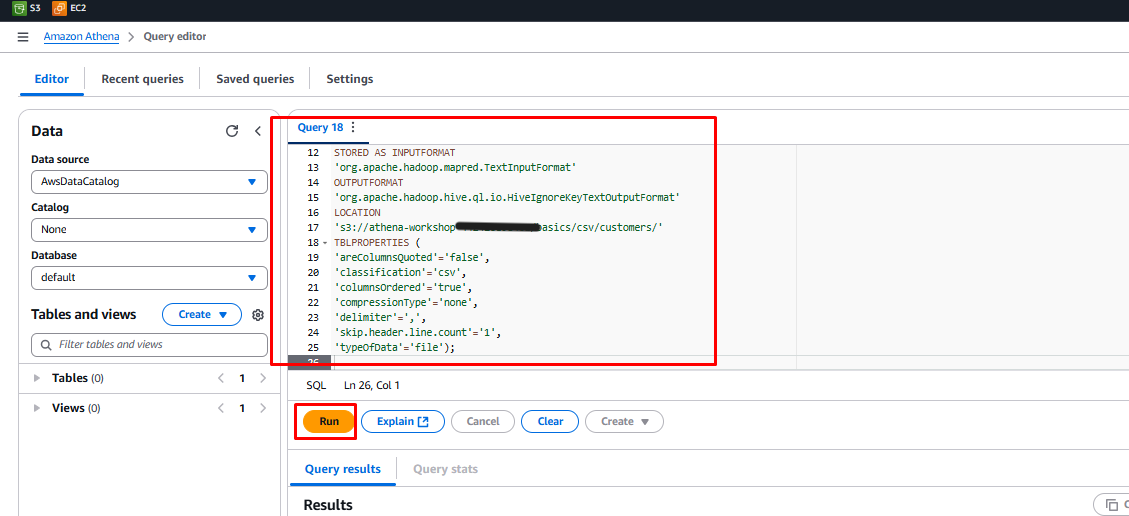
Task: Switch to the Query stats tab
Action: coord(445,469)
